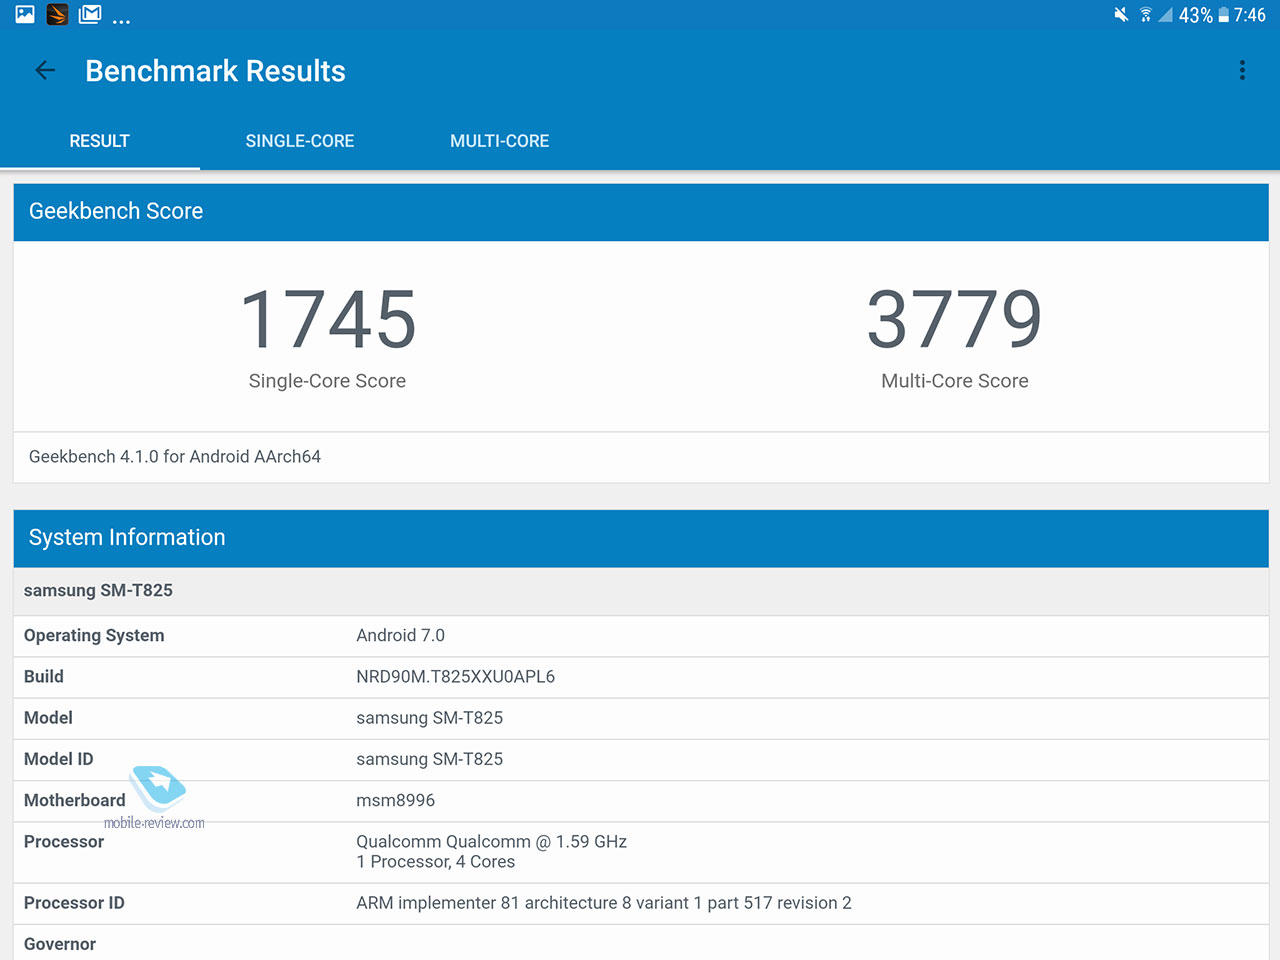The width and height of the screenshot is (1280, 960).
Task: Tap the battery status icon
Action: tap(1223, 15)
